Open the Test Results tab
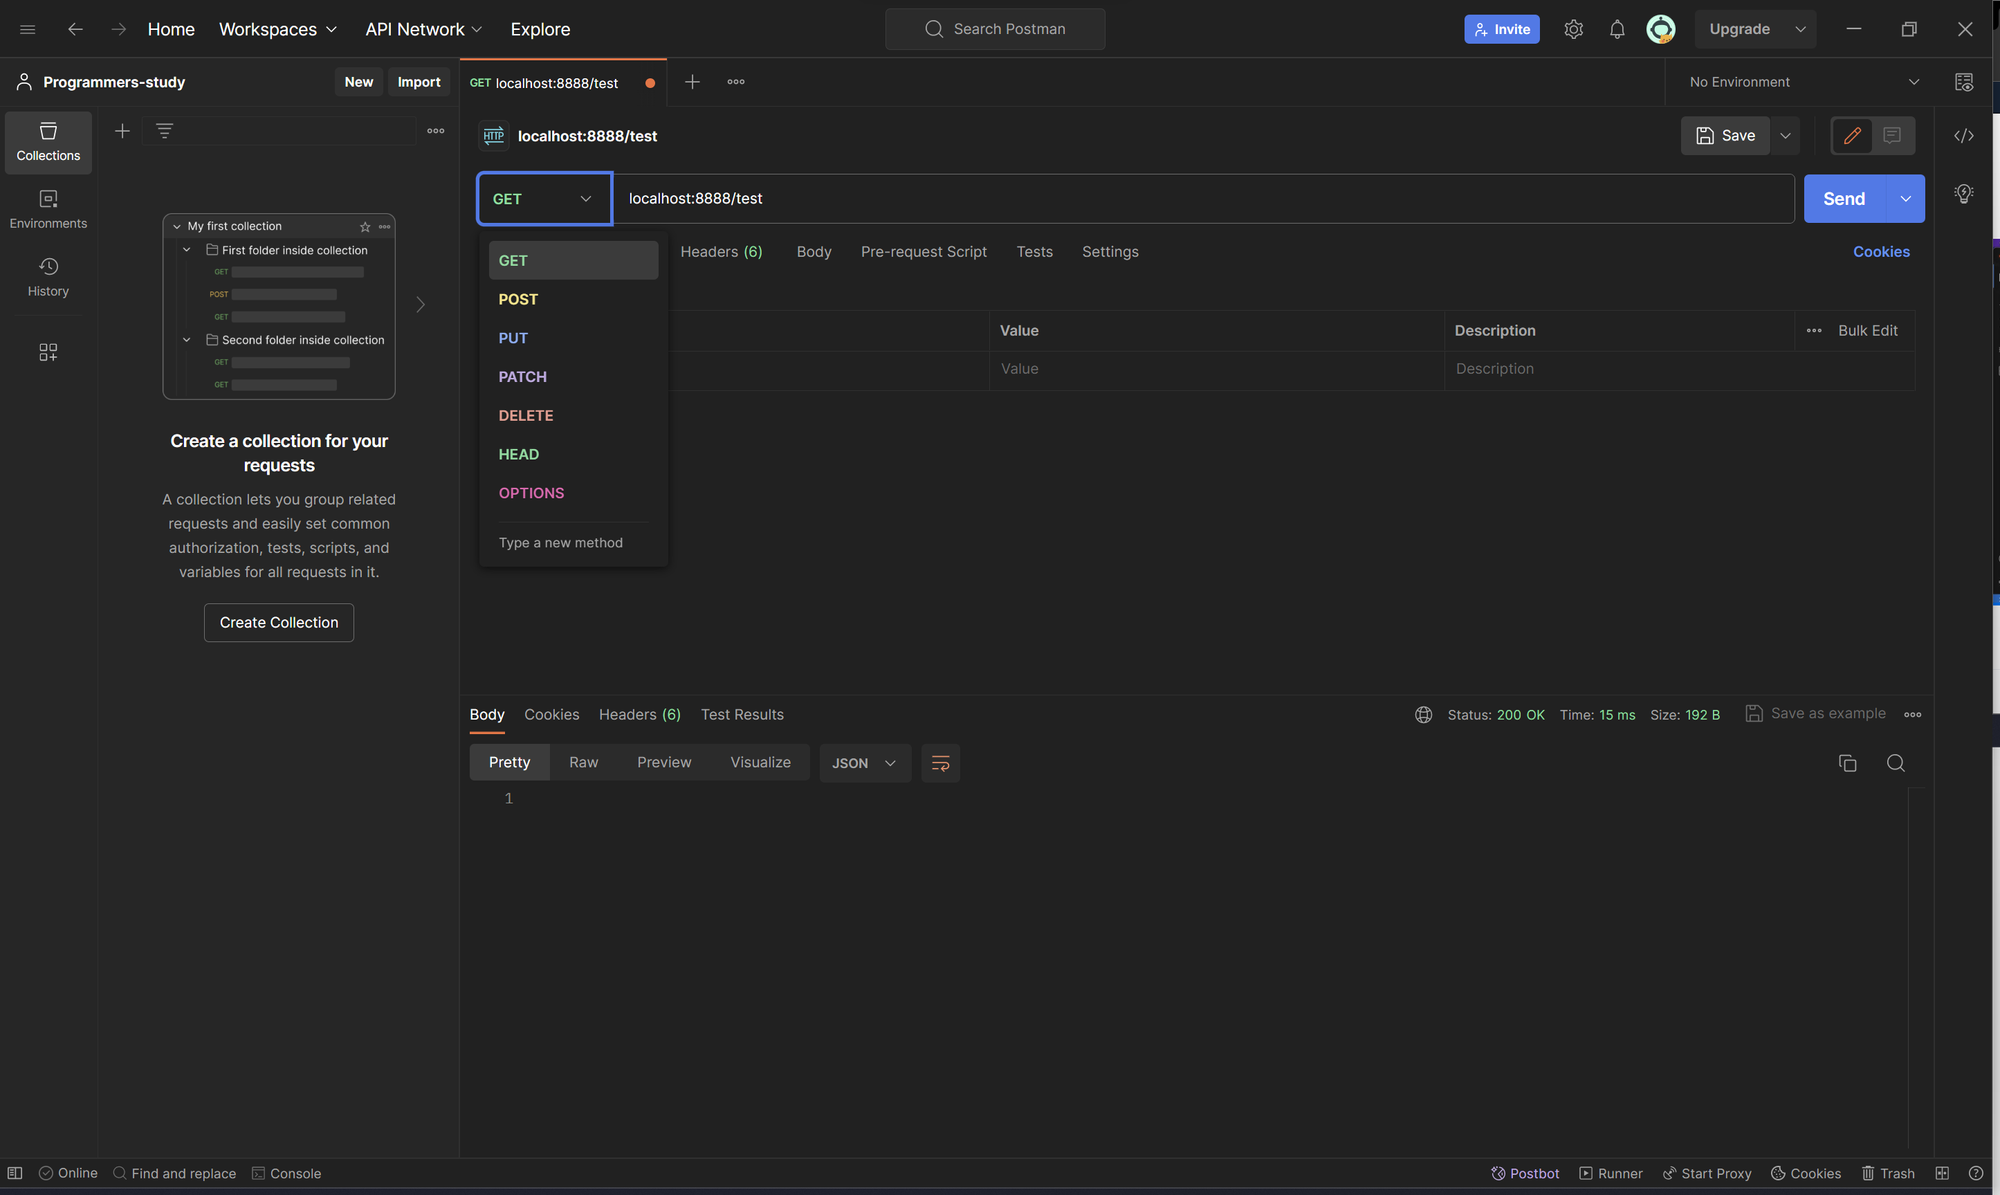The image size is (2000, 1195). (x=742, y=714)
